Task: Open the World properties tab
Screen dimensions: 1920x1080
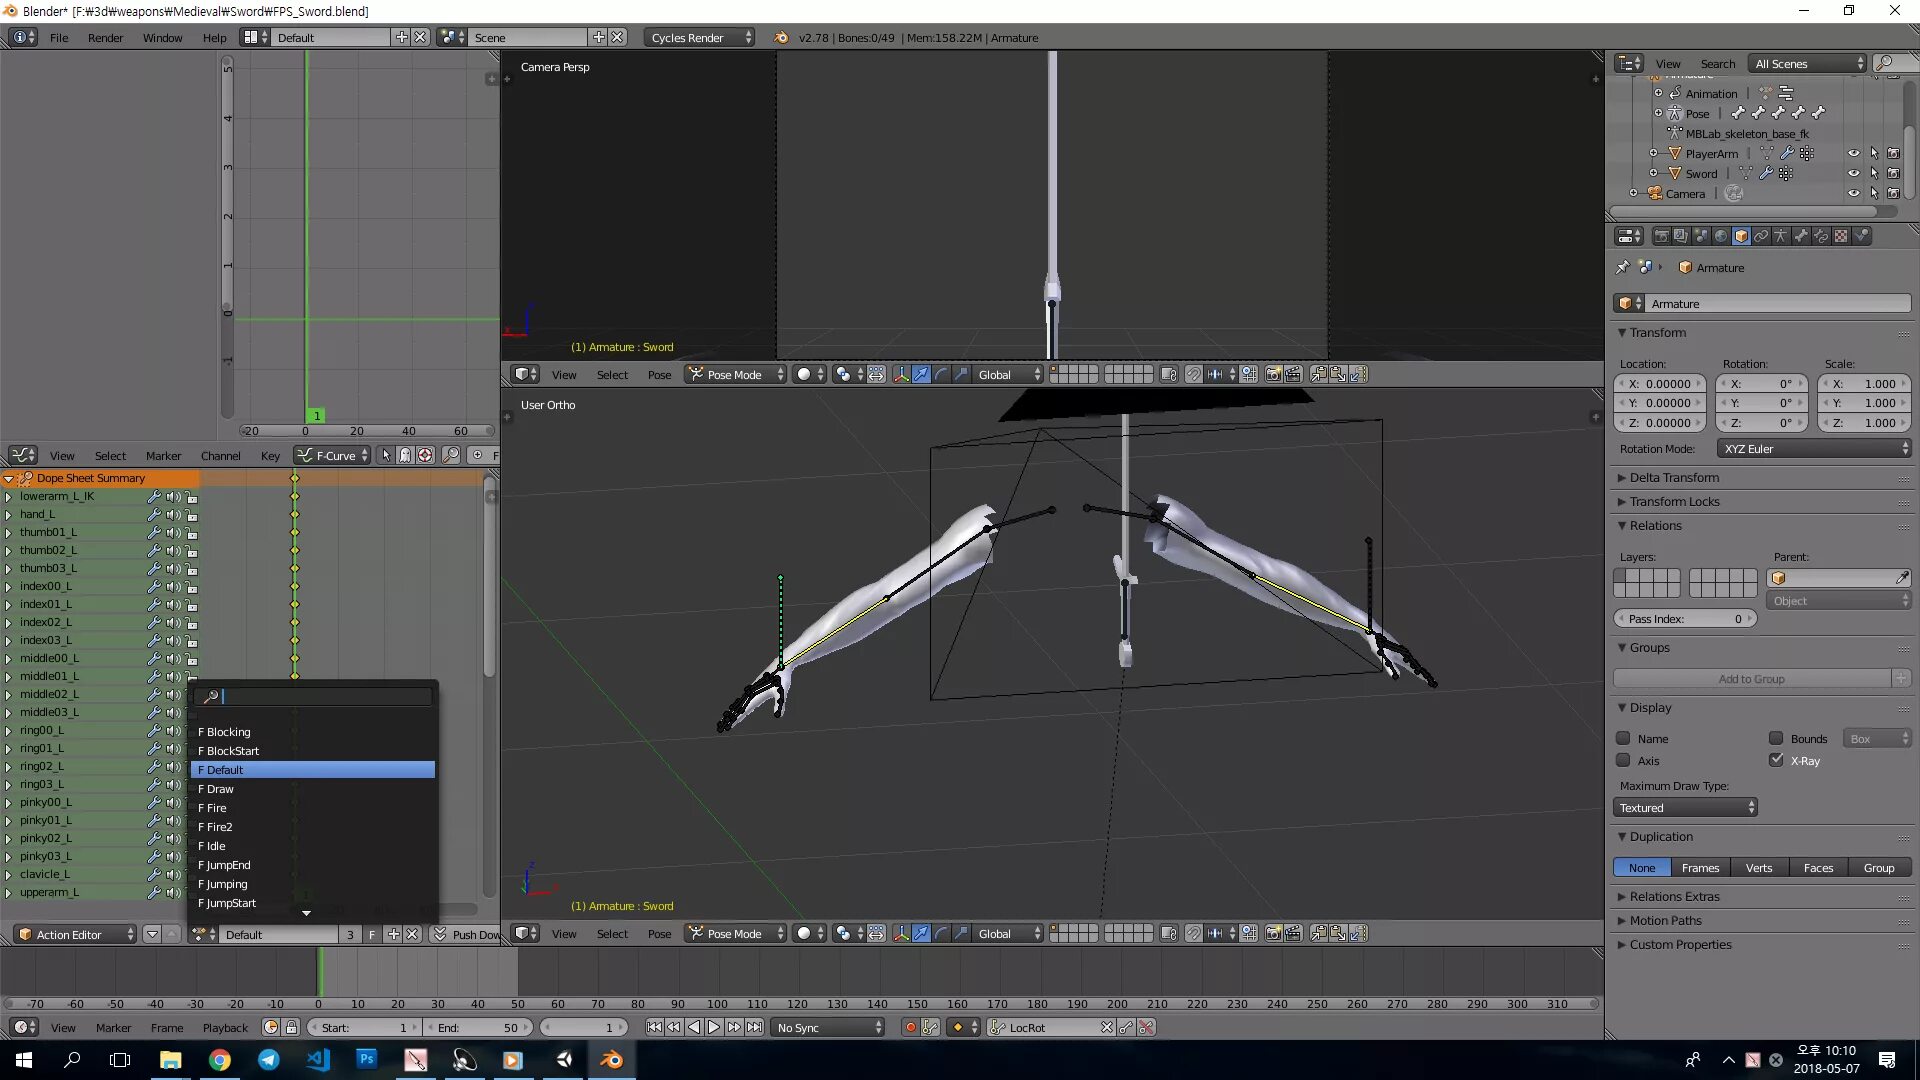Action: pyautogui.click(x=1721, y=236)
